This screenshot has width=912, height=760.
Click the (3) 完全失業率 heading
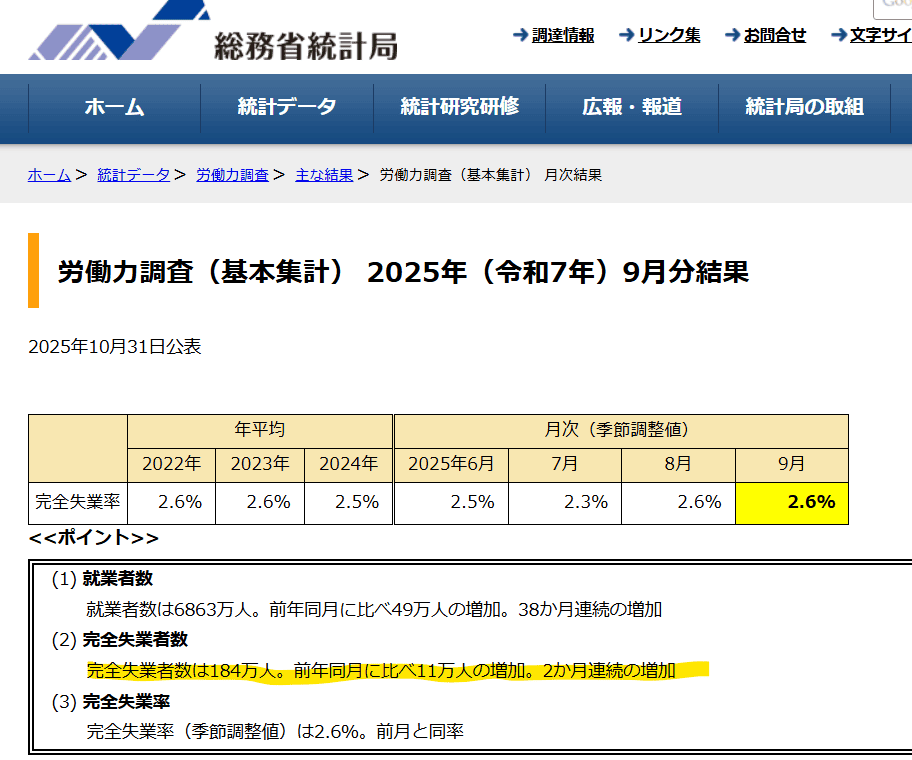(x=111, y=702)
